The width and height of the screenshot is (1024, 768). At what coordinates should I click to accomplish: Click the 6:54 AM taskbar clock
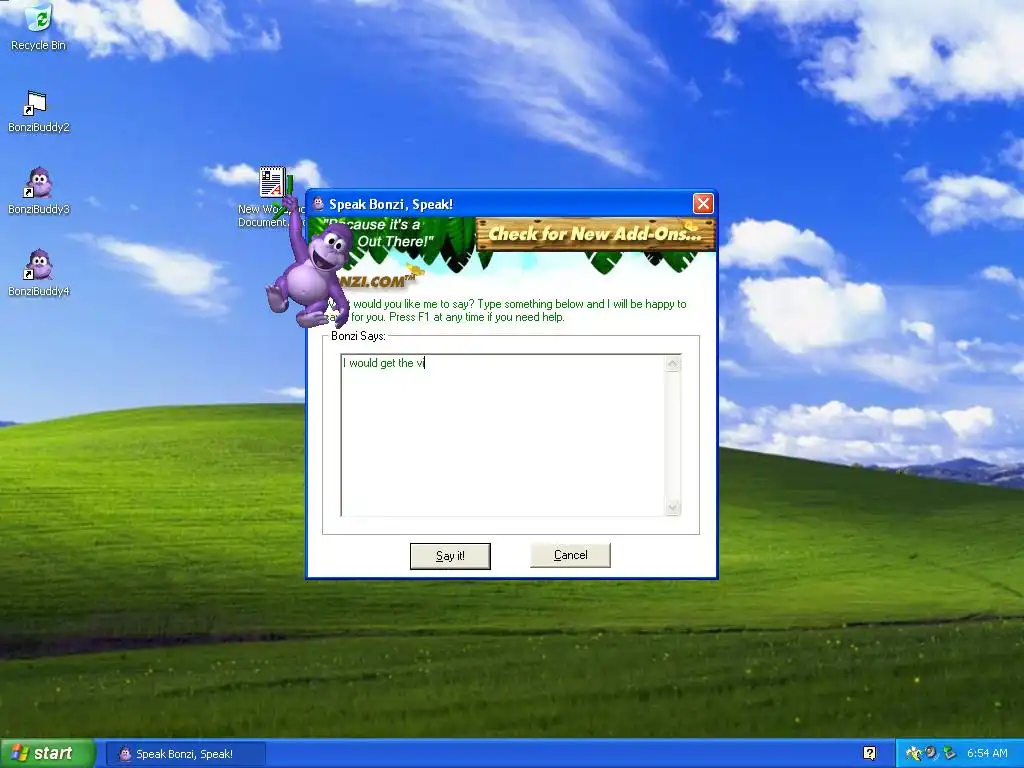(x=987, y=753)
